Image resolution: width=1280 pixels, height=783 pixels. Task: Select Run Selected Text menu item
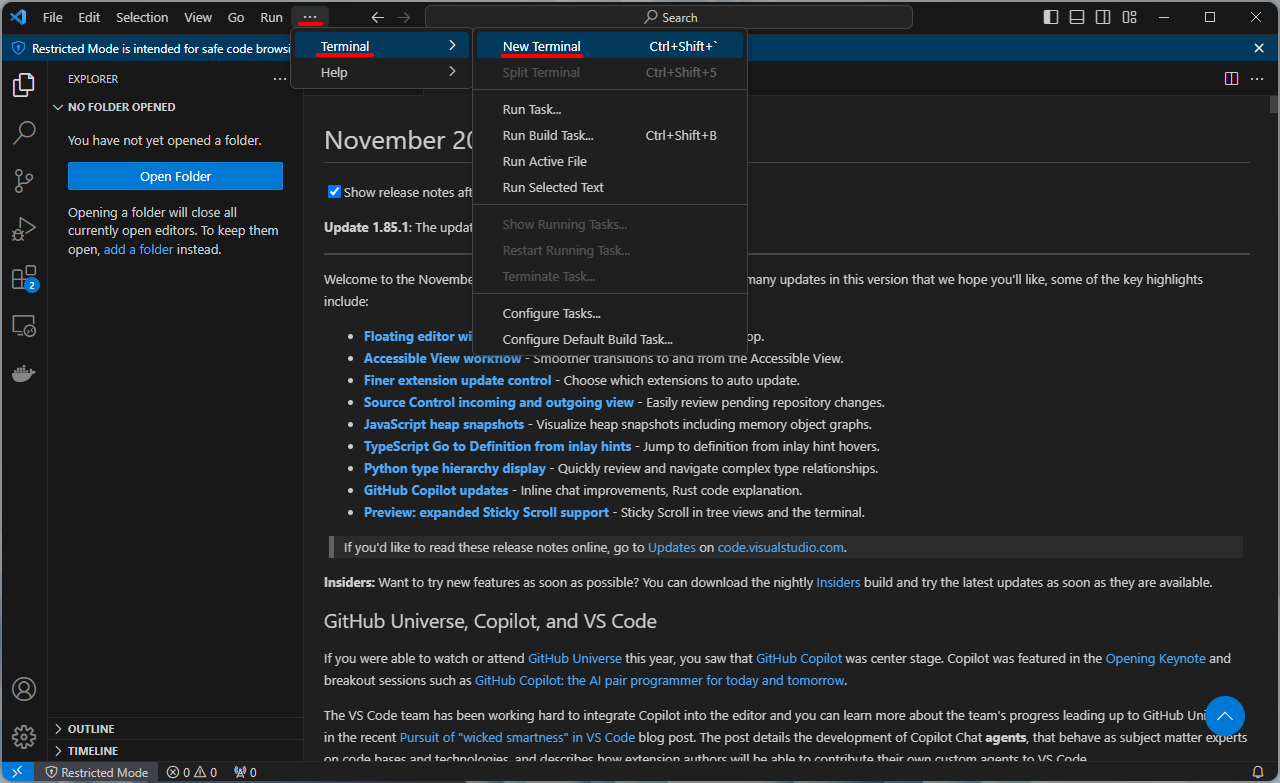coord(610,187)
